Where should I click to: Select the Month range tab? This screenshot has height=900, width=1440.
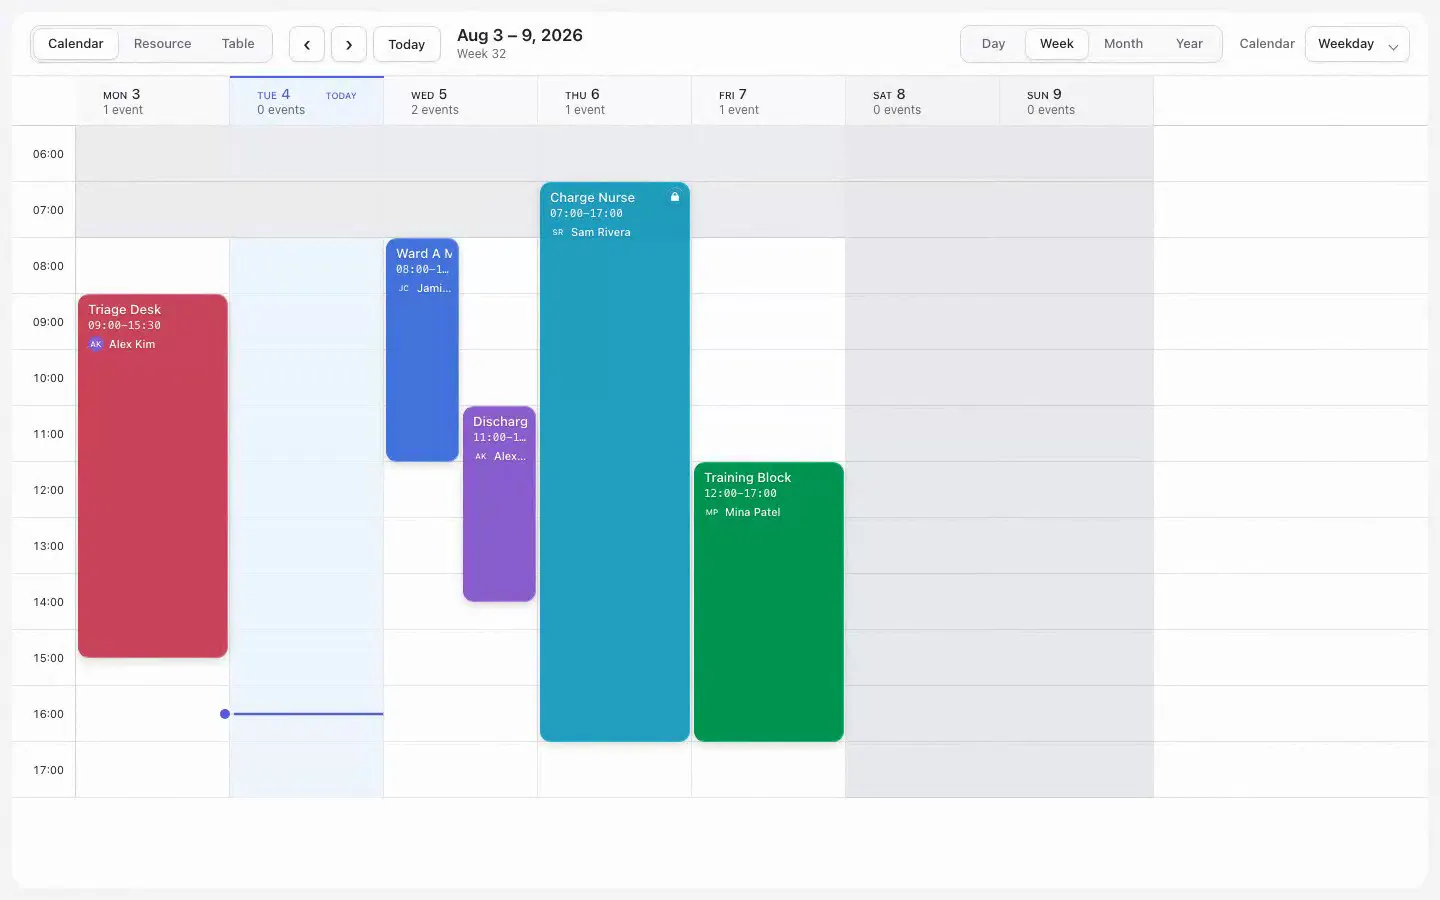click(1123, 44)
